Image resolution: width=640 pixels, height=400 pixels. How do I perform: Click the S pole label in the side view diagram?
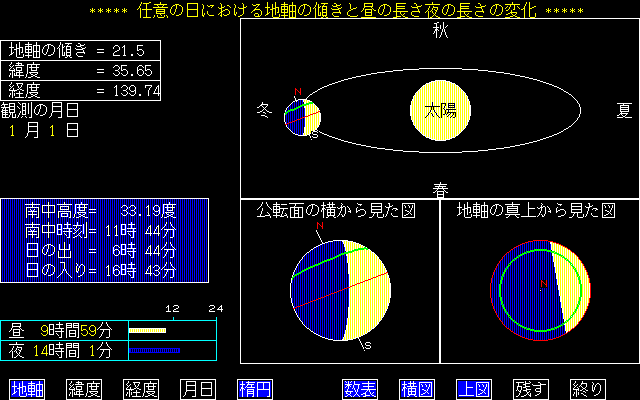point(367,347)
